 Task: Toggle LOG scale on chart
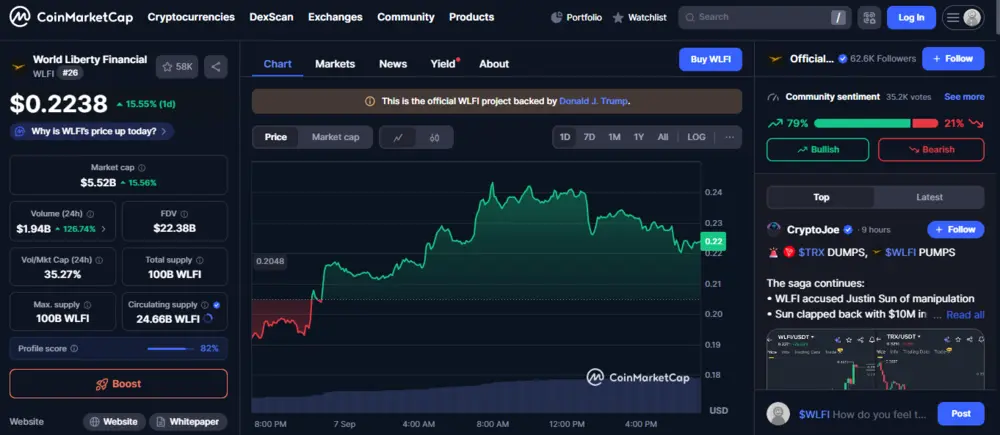click(x=696, y=137)
